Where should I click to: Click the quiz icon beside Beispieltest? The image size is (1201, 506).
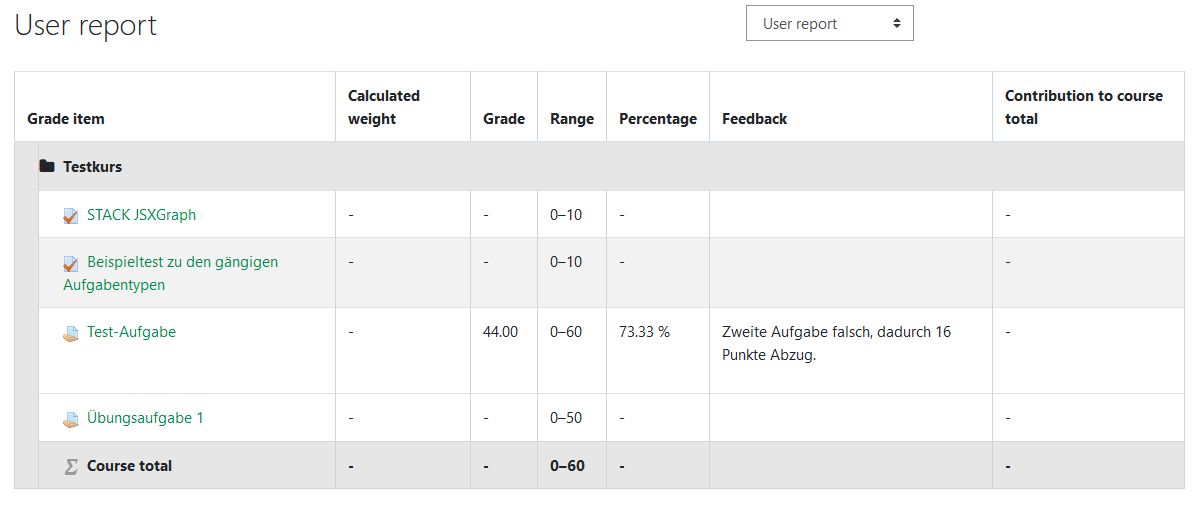click(71, 263)
